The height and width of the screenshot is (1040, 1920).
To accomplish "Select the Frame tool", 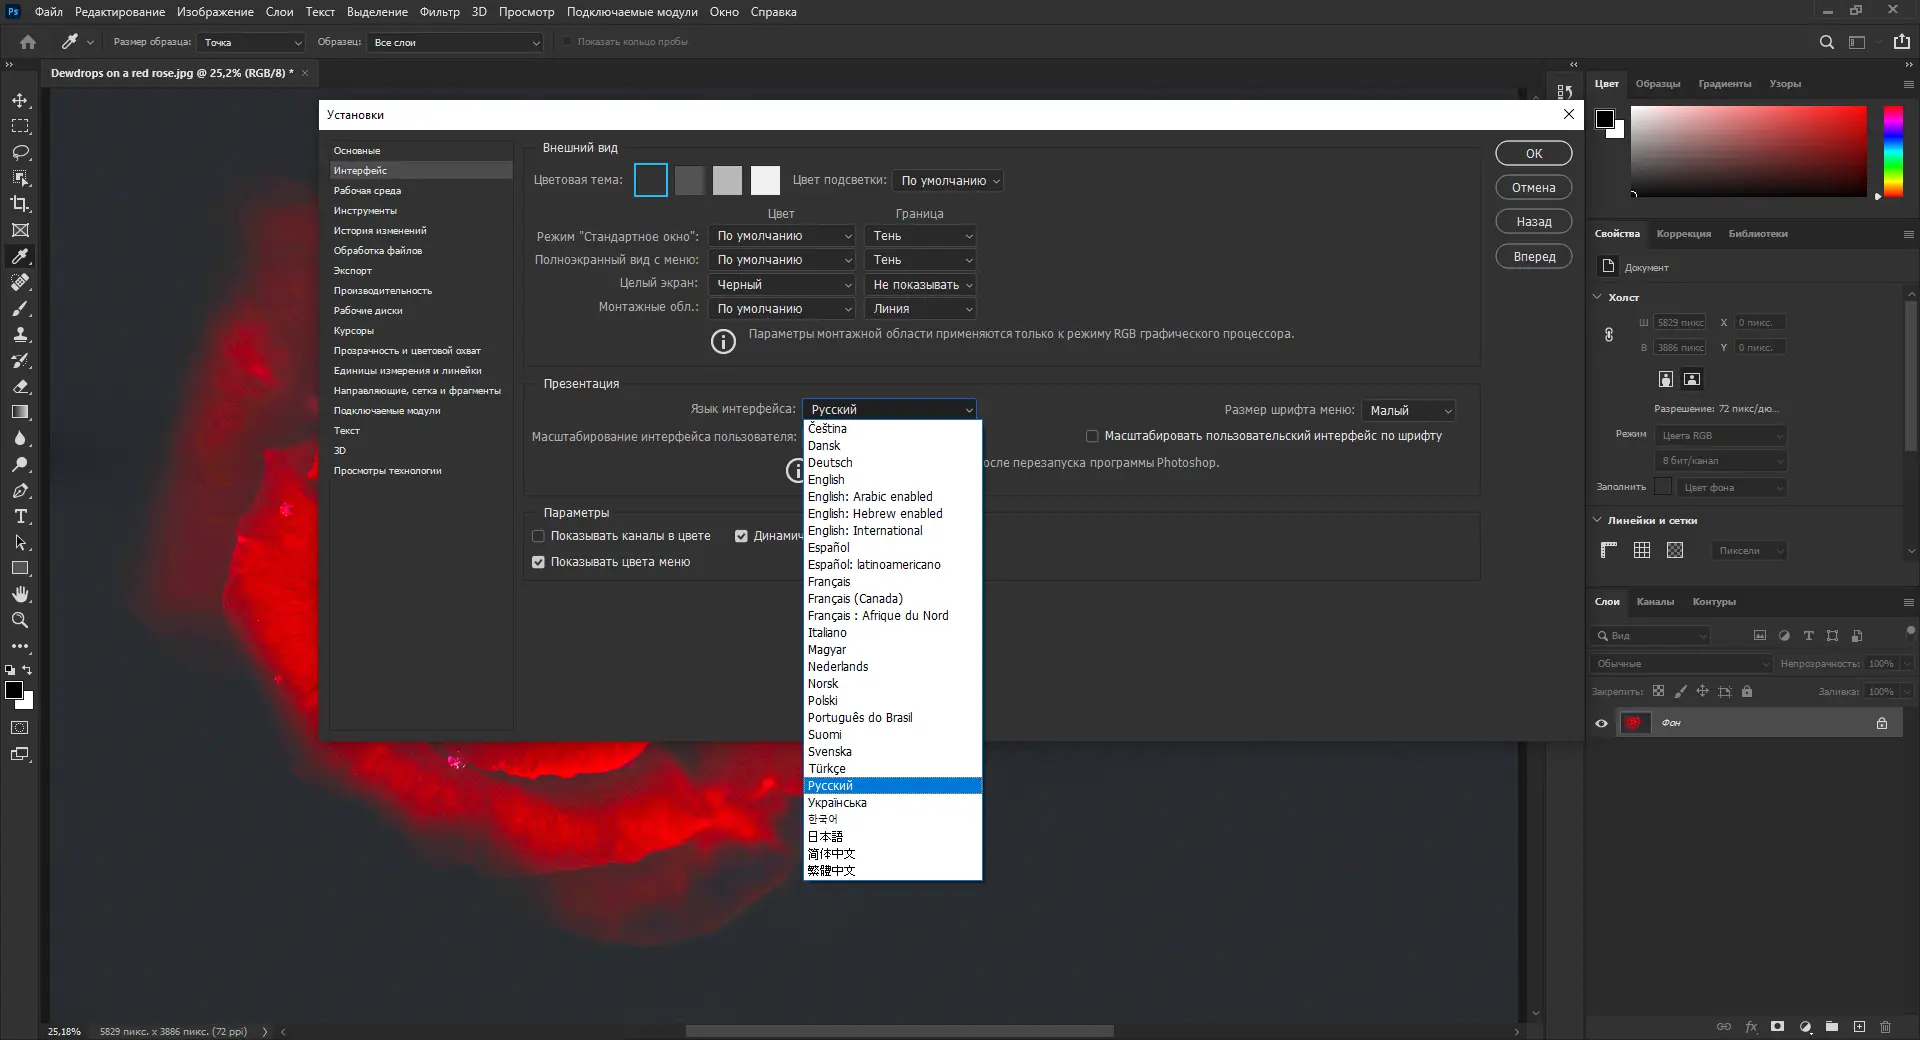I will tap(20, 230).
